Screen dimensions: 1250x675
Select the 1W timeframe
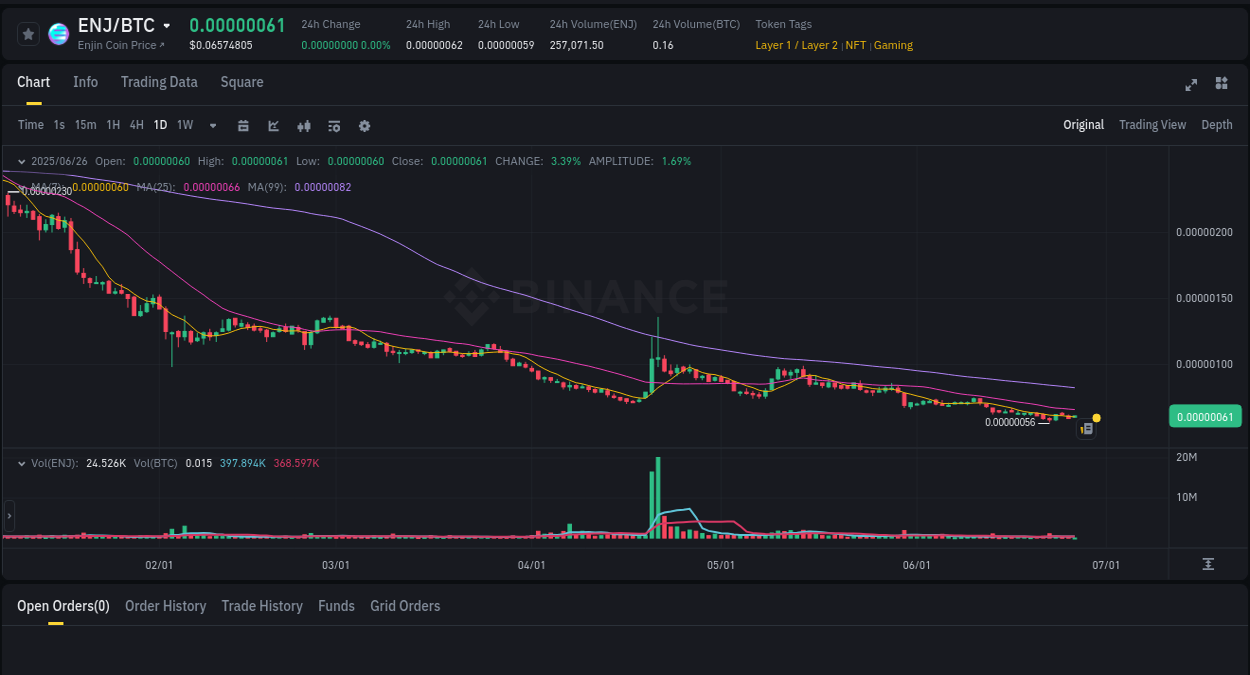click(184, 125)
